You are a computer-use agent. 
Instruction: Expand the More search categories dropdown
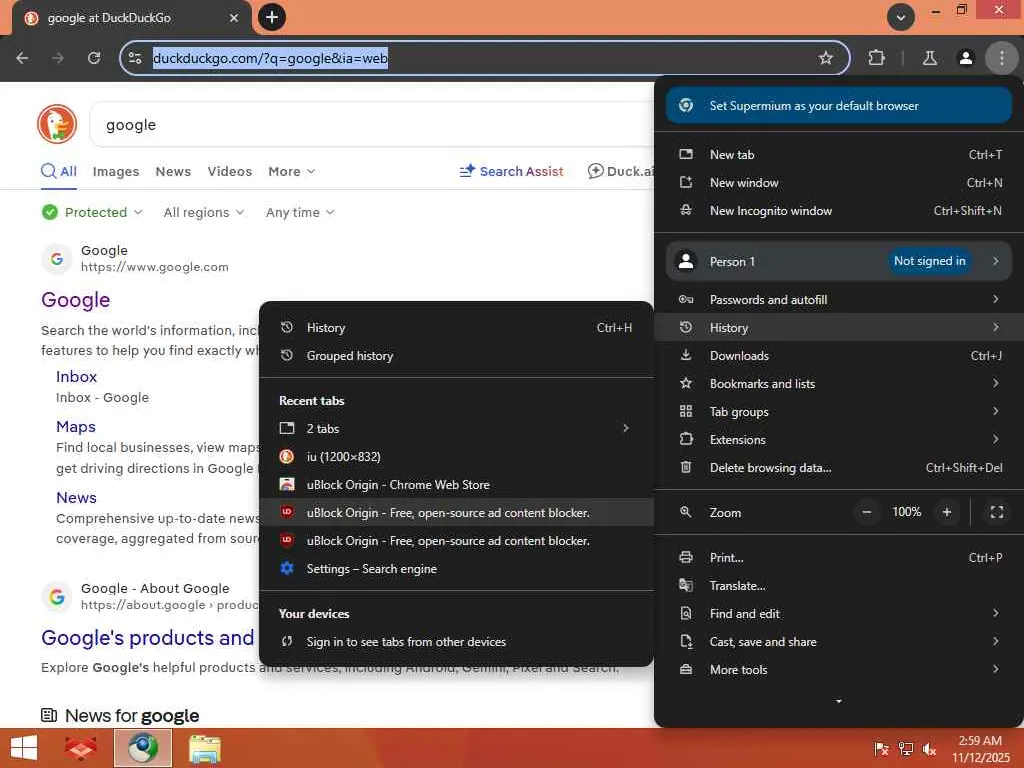[291, 171]
